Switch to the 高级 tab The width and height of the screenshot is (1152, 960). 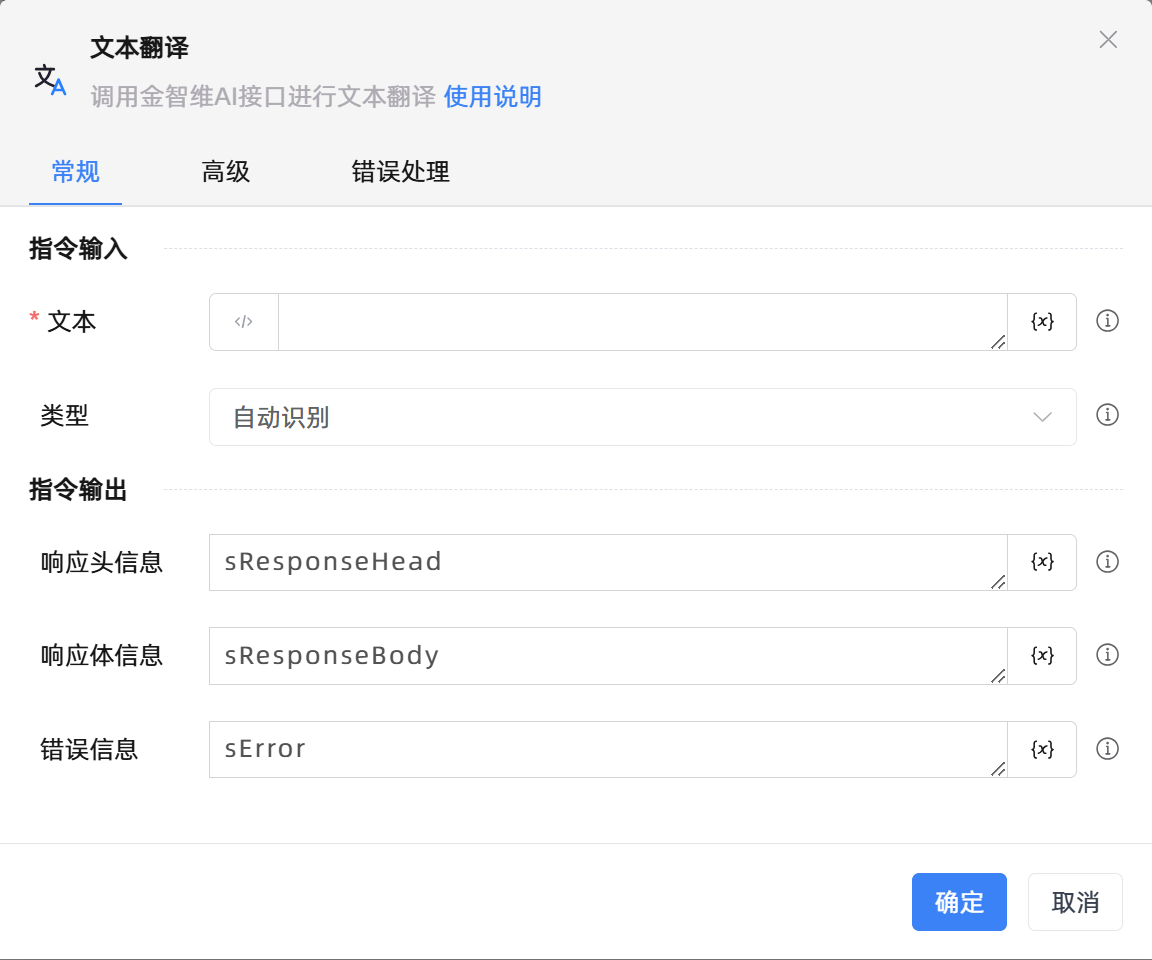tap(226, 172)
